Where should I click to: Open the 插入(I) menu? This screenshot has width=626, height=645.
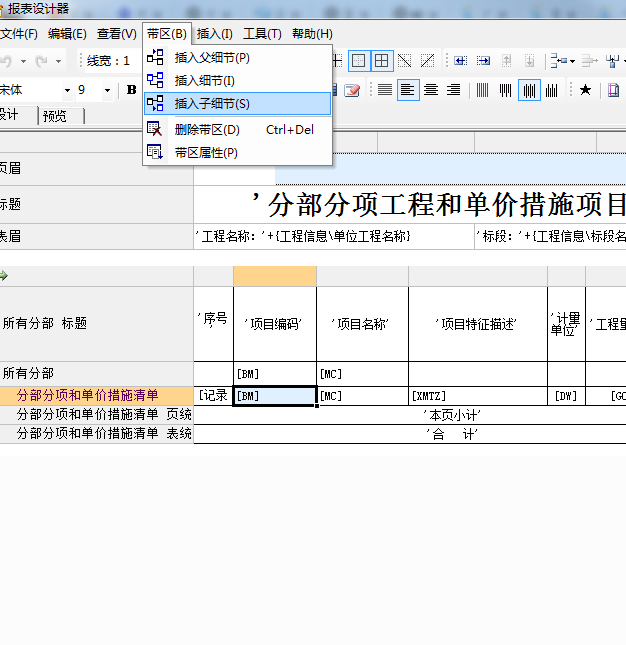(x=215, y=34)
